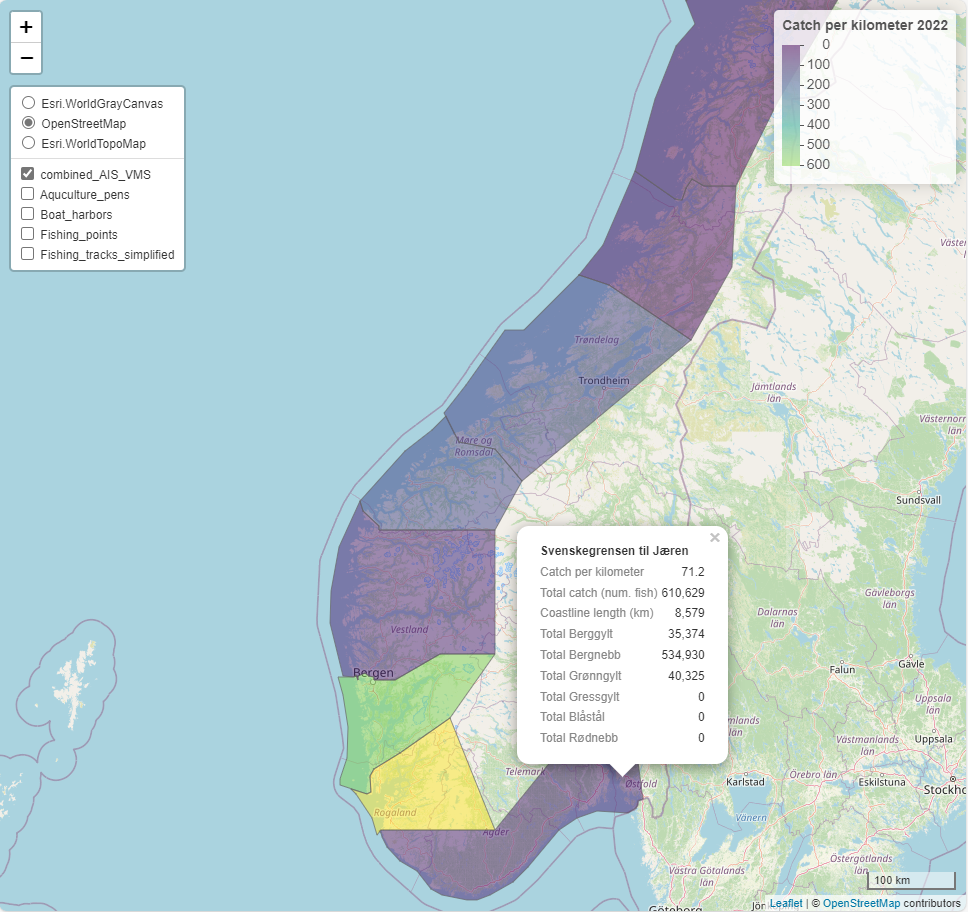
Task: Click the Møre og Romsdal region polygon
Action: click(x=460, y=460)
